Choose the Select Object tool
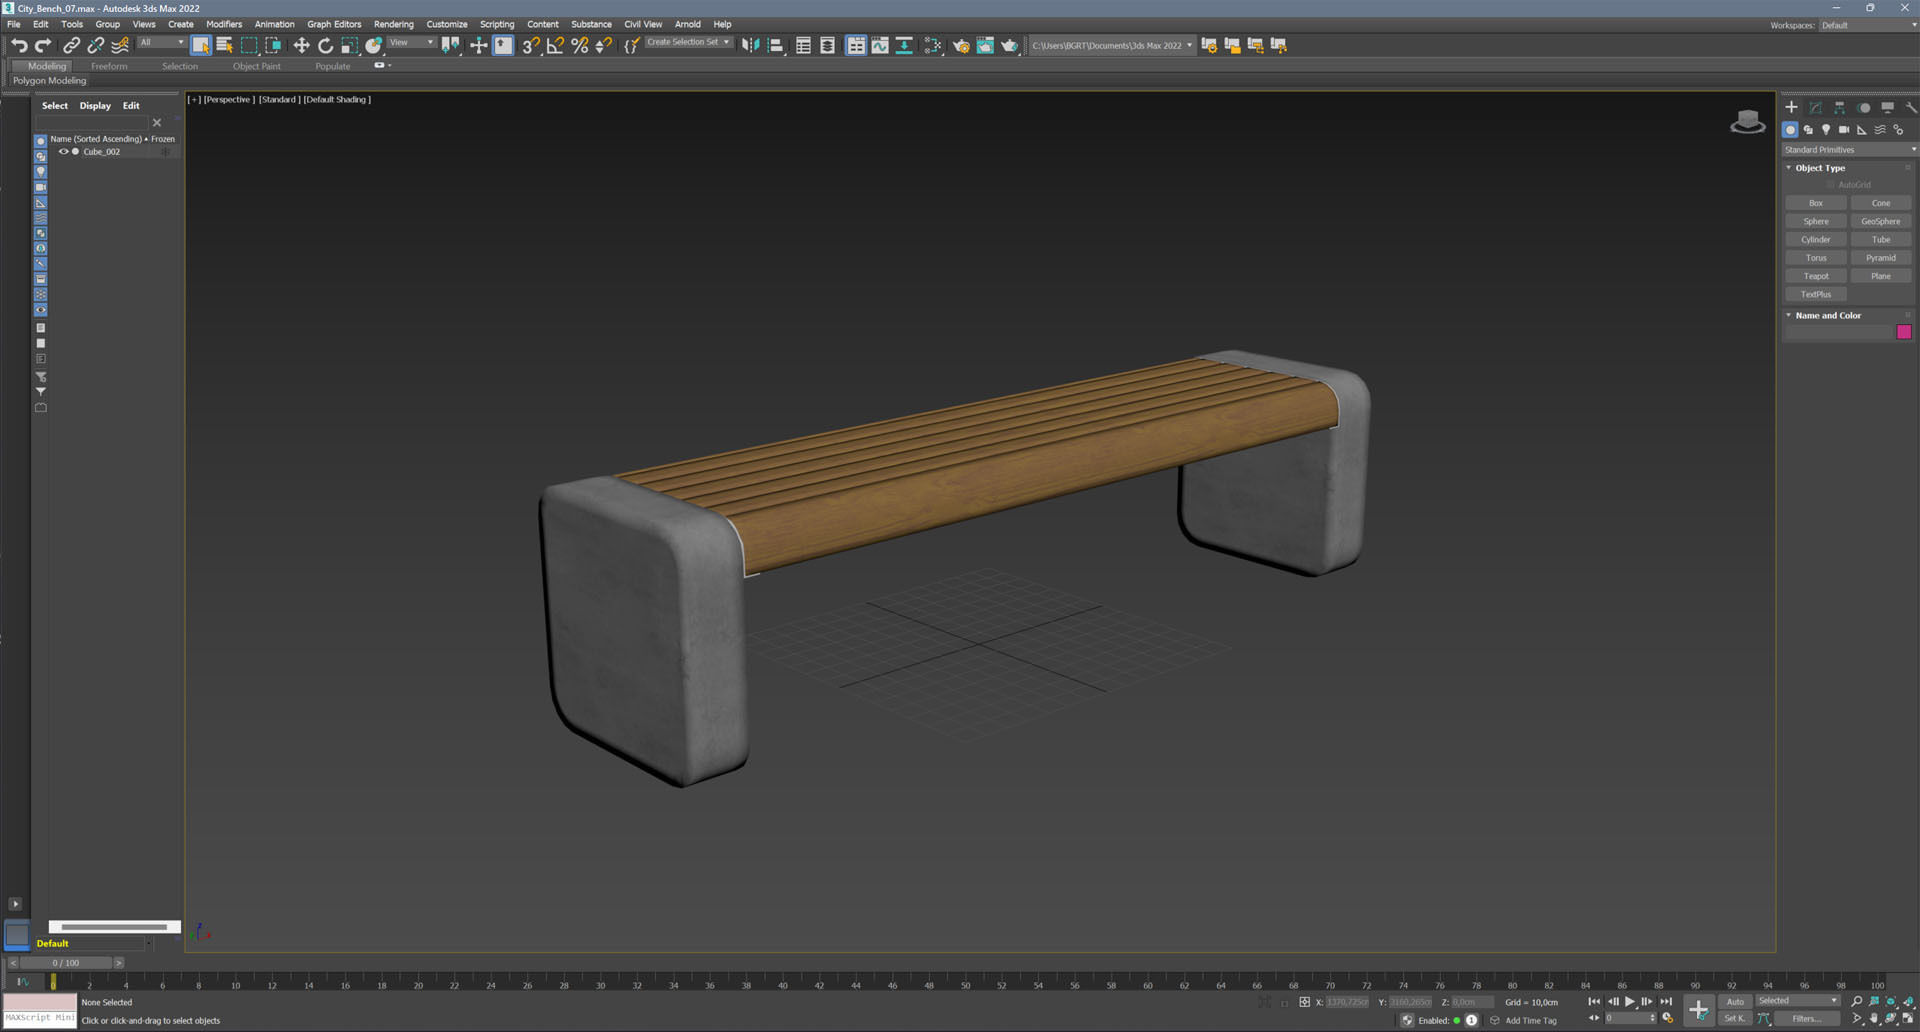The image size is (1920, 1032). [x=200, y=45]
